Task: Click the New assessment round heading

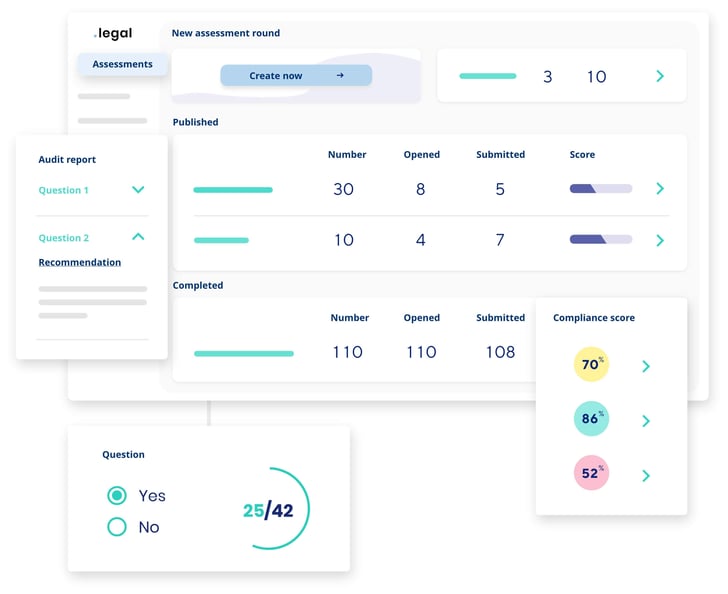Action: pos(226,33)
